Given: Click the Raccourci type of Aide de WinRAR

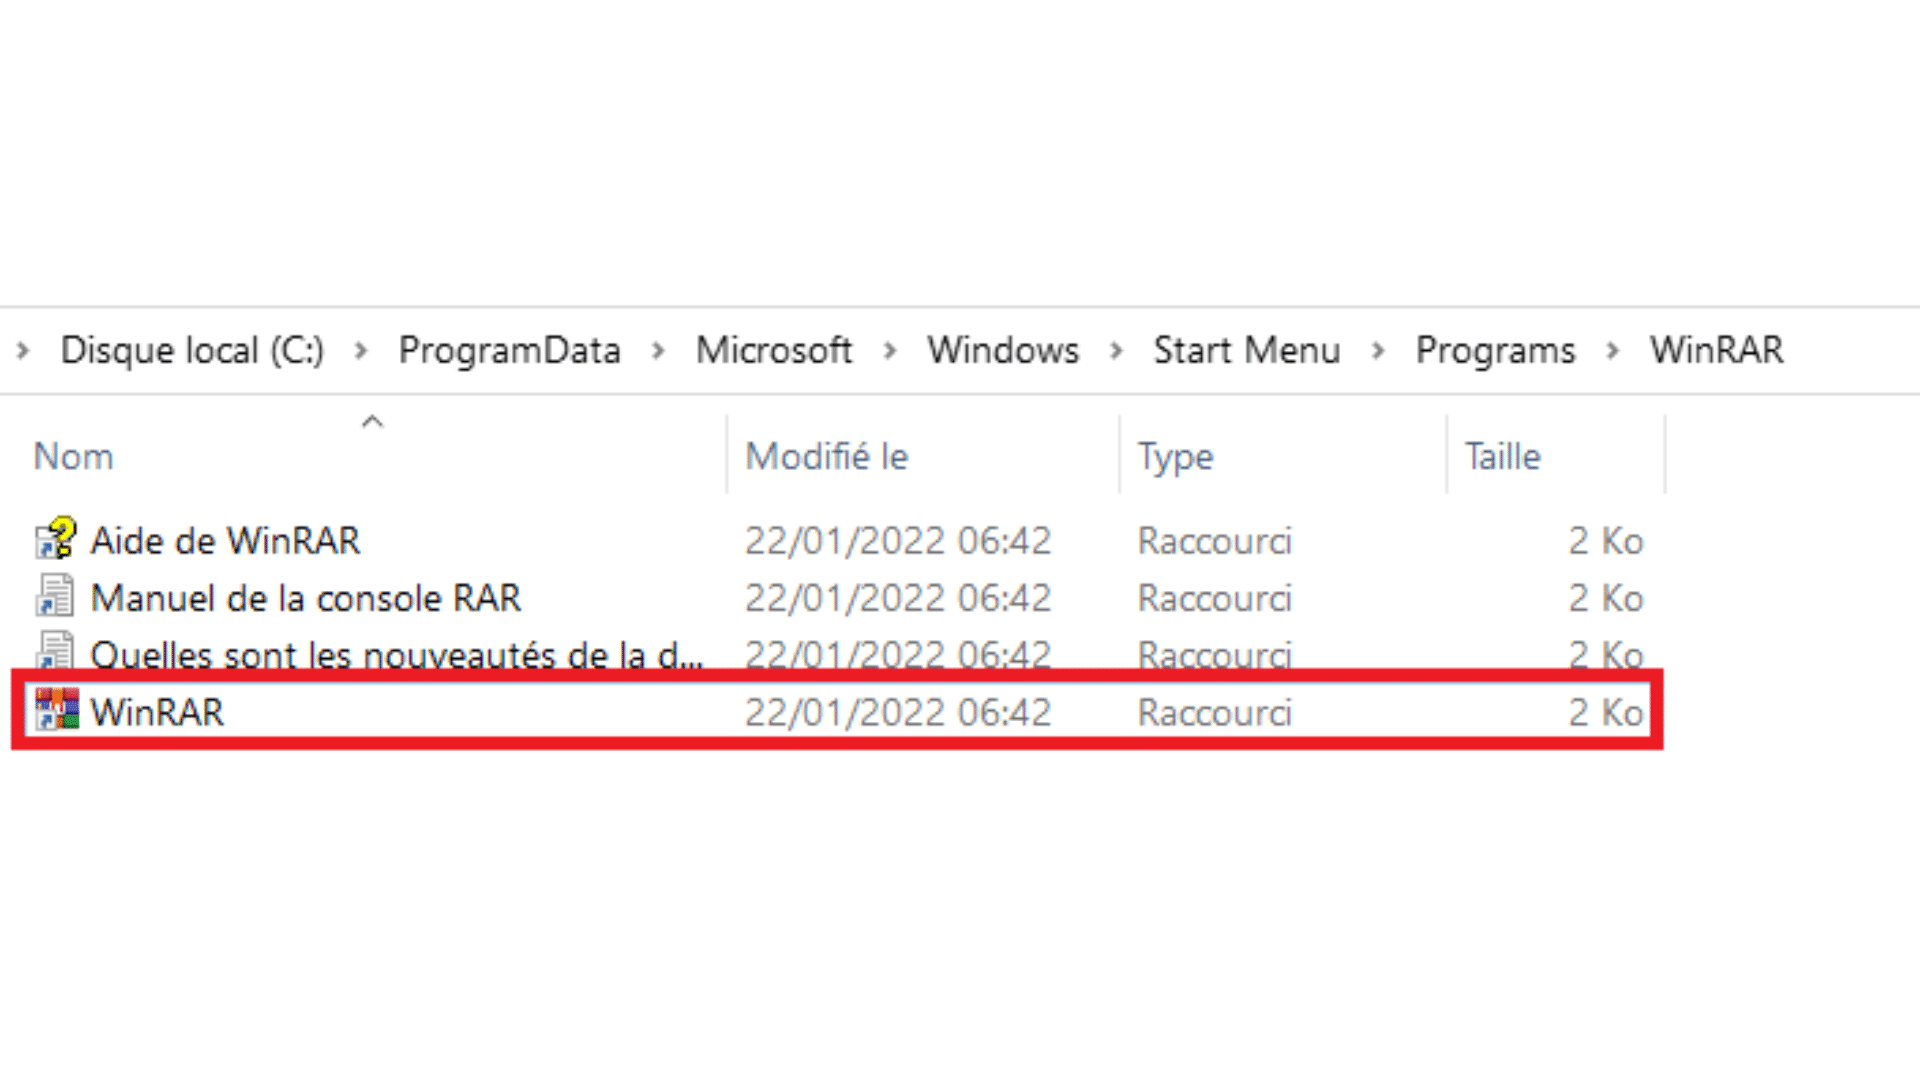Looking at the screenshot, I should pyautogui.click(x=1214, y=541).
